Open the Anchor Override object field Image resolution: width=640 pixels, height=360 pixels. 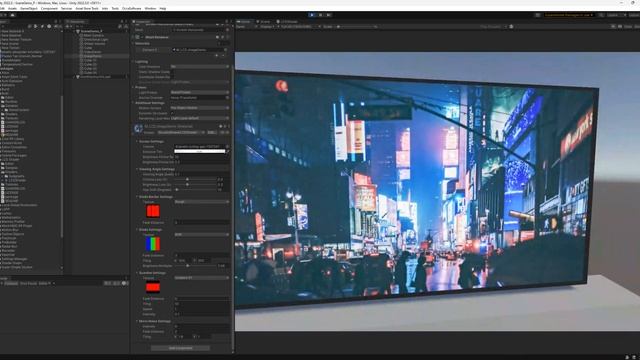pos(200,98)
